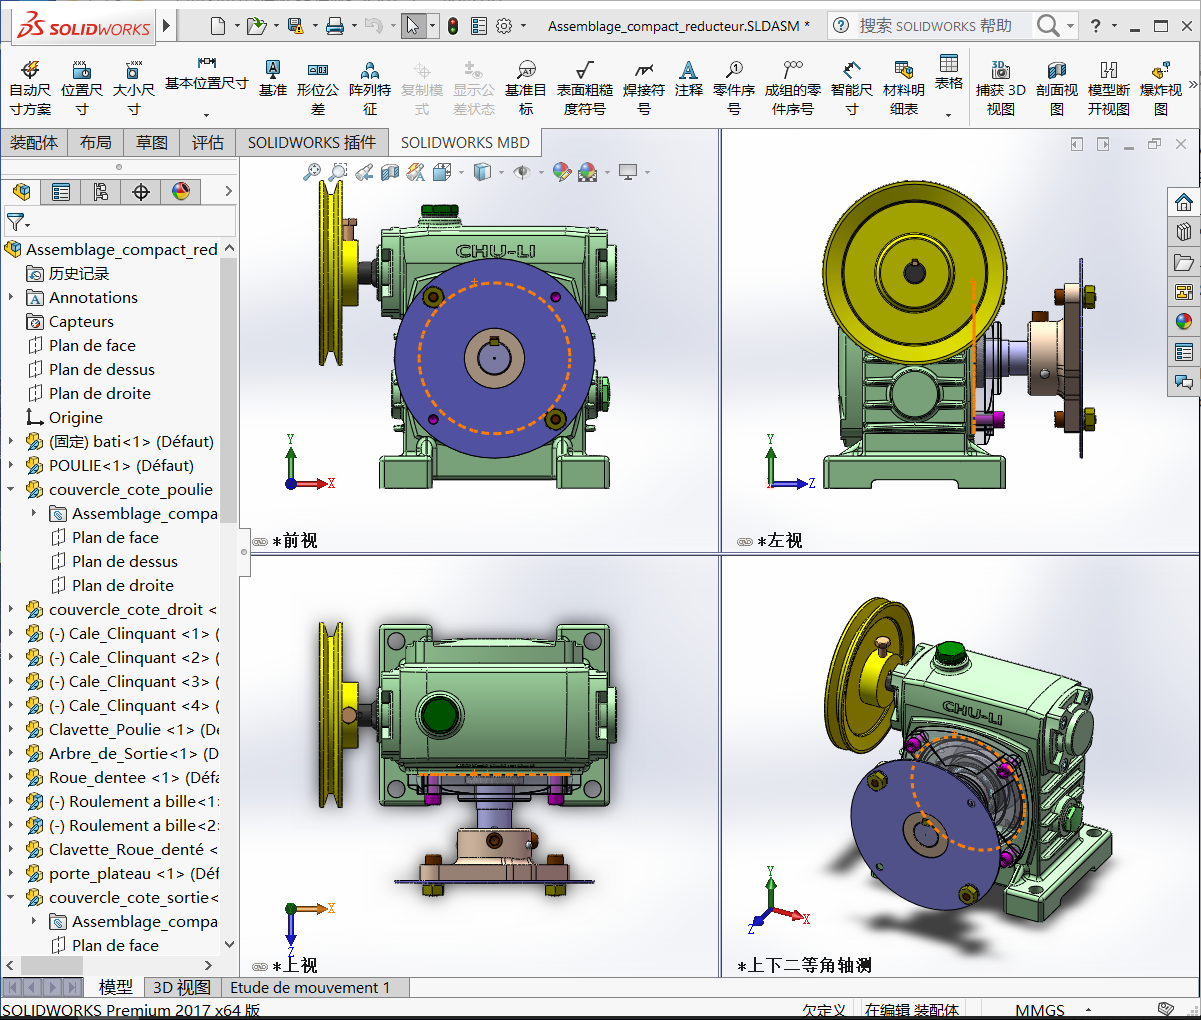This screenshot has height=1020, width=1201.
Task: Select the Size Dimension (大小尺寸) tool
Action: click(134, 88)
